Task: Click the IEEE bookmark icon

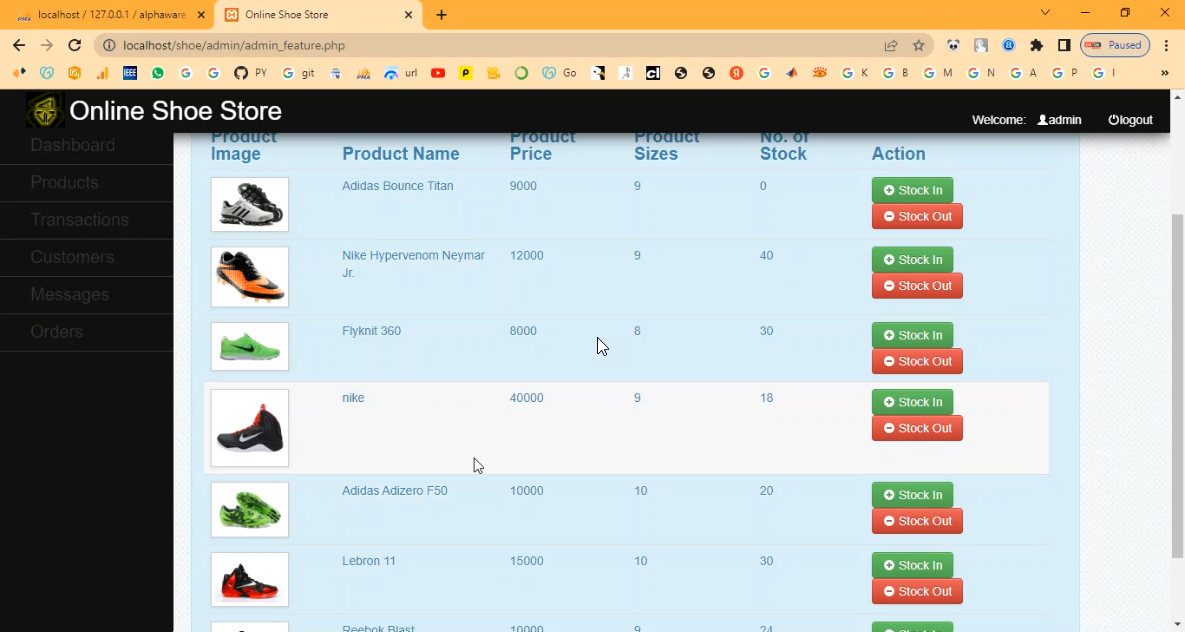Action: [130, 73]
